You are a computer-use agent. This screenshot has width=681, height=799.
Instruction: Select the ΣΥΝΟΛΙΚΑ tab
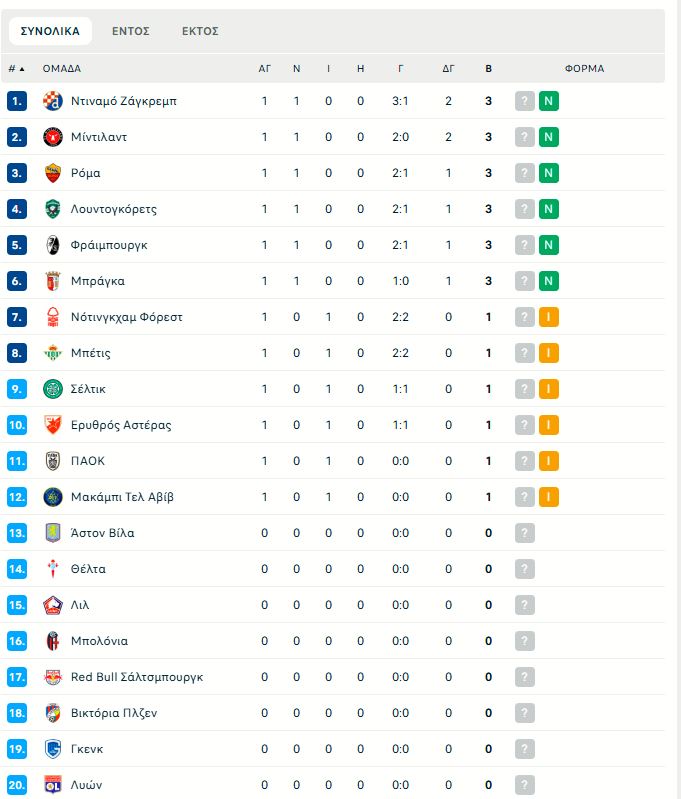tap(50, 31)
